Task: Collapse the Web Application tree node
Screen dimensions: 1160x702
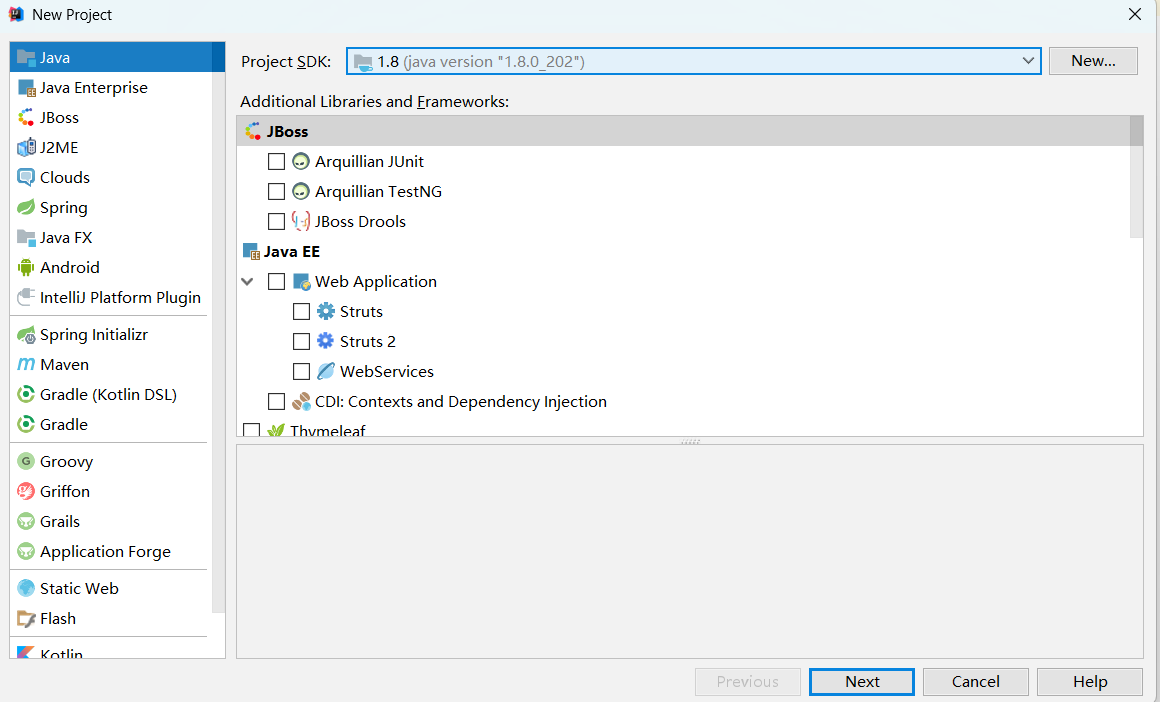Action: pyautogui.click(x=248, y=282)
